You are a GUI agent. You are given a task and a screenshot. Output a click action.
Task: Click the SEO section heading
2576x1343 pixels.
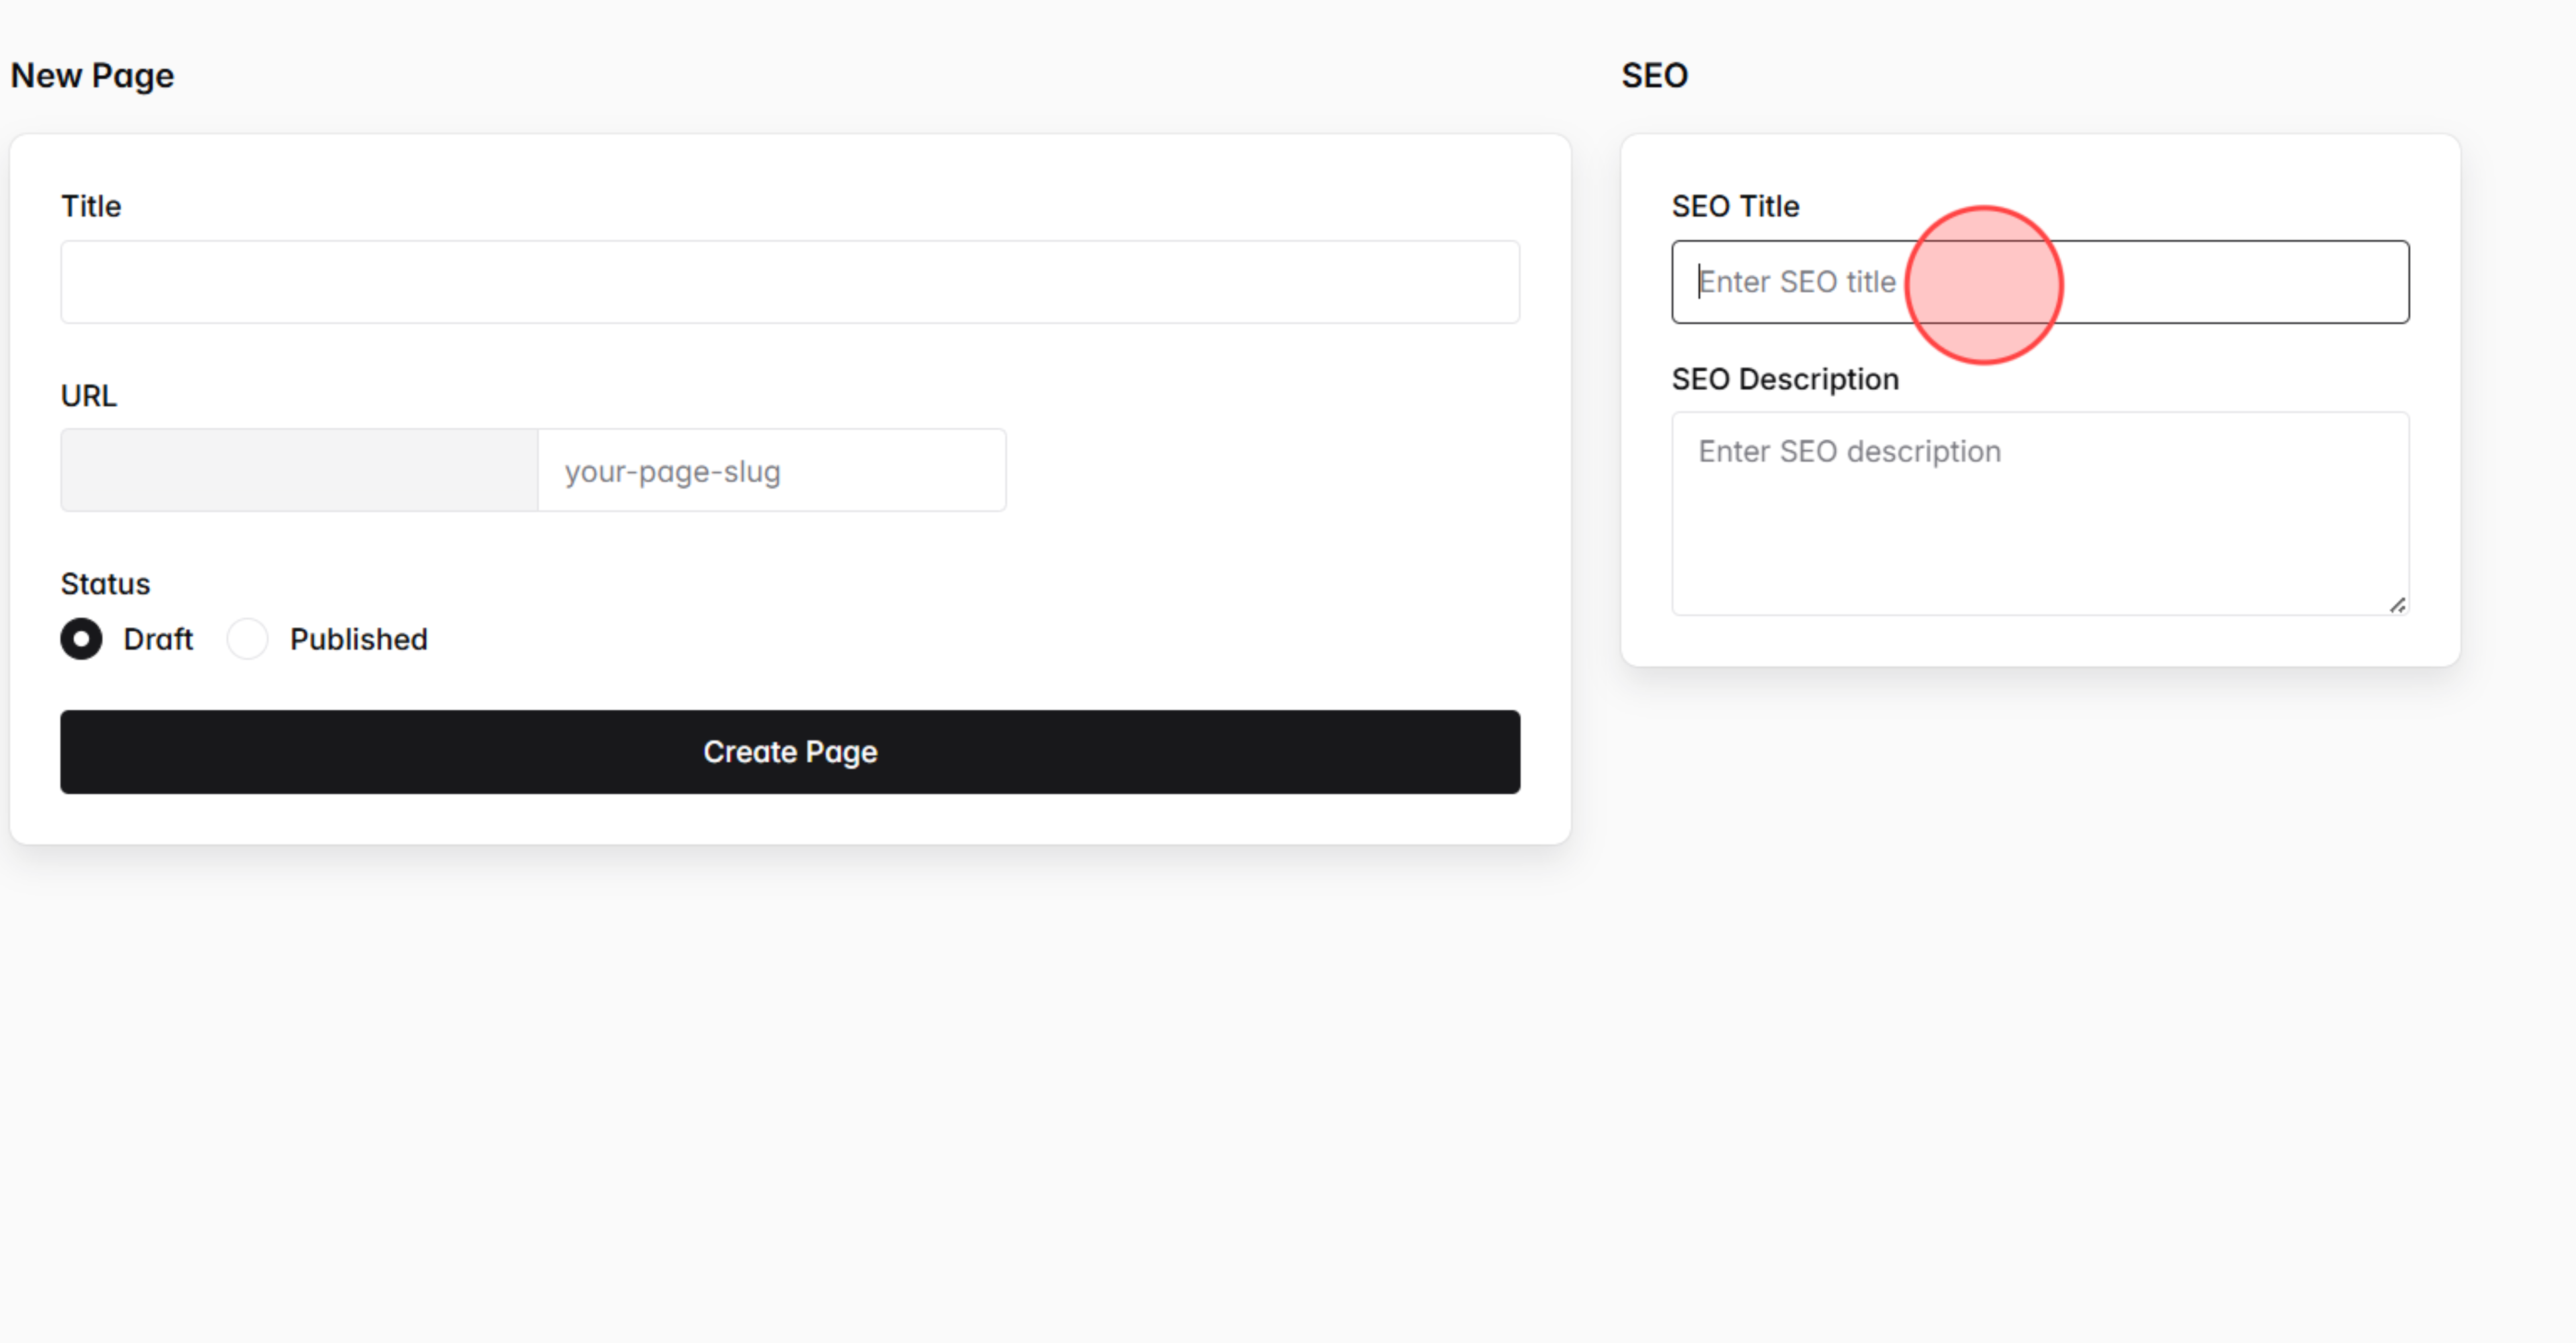[x=1655, y=75]
